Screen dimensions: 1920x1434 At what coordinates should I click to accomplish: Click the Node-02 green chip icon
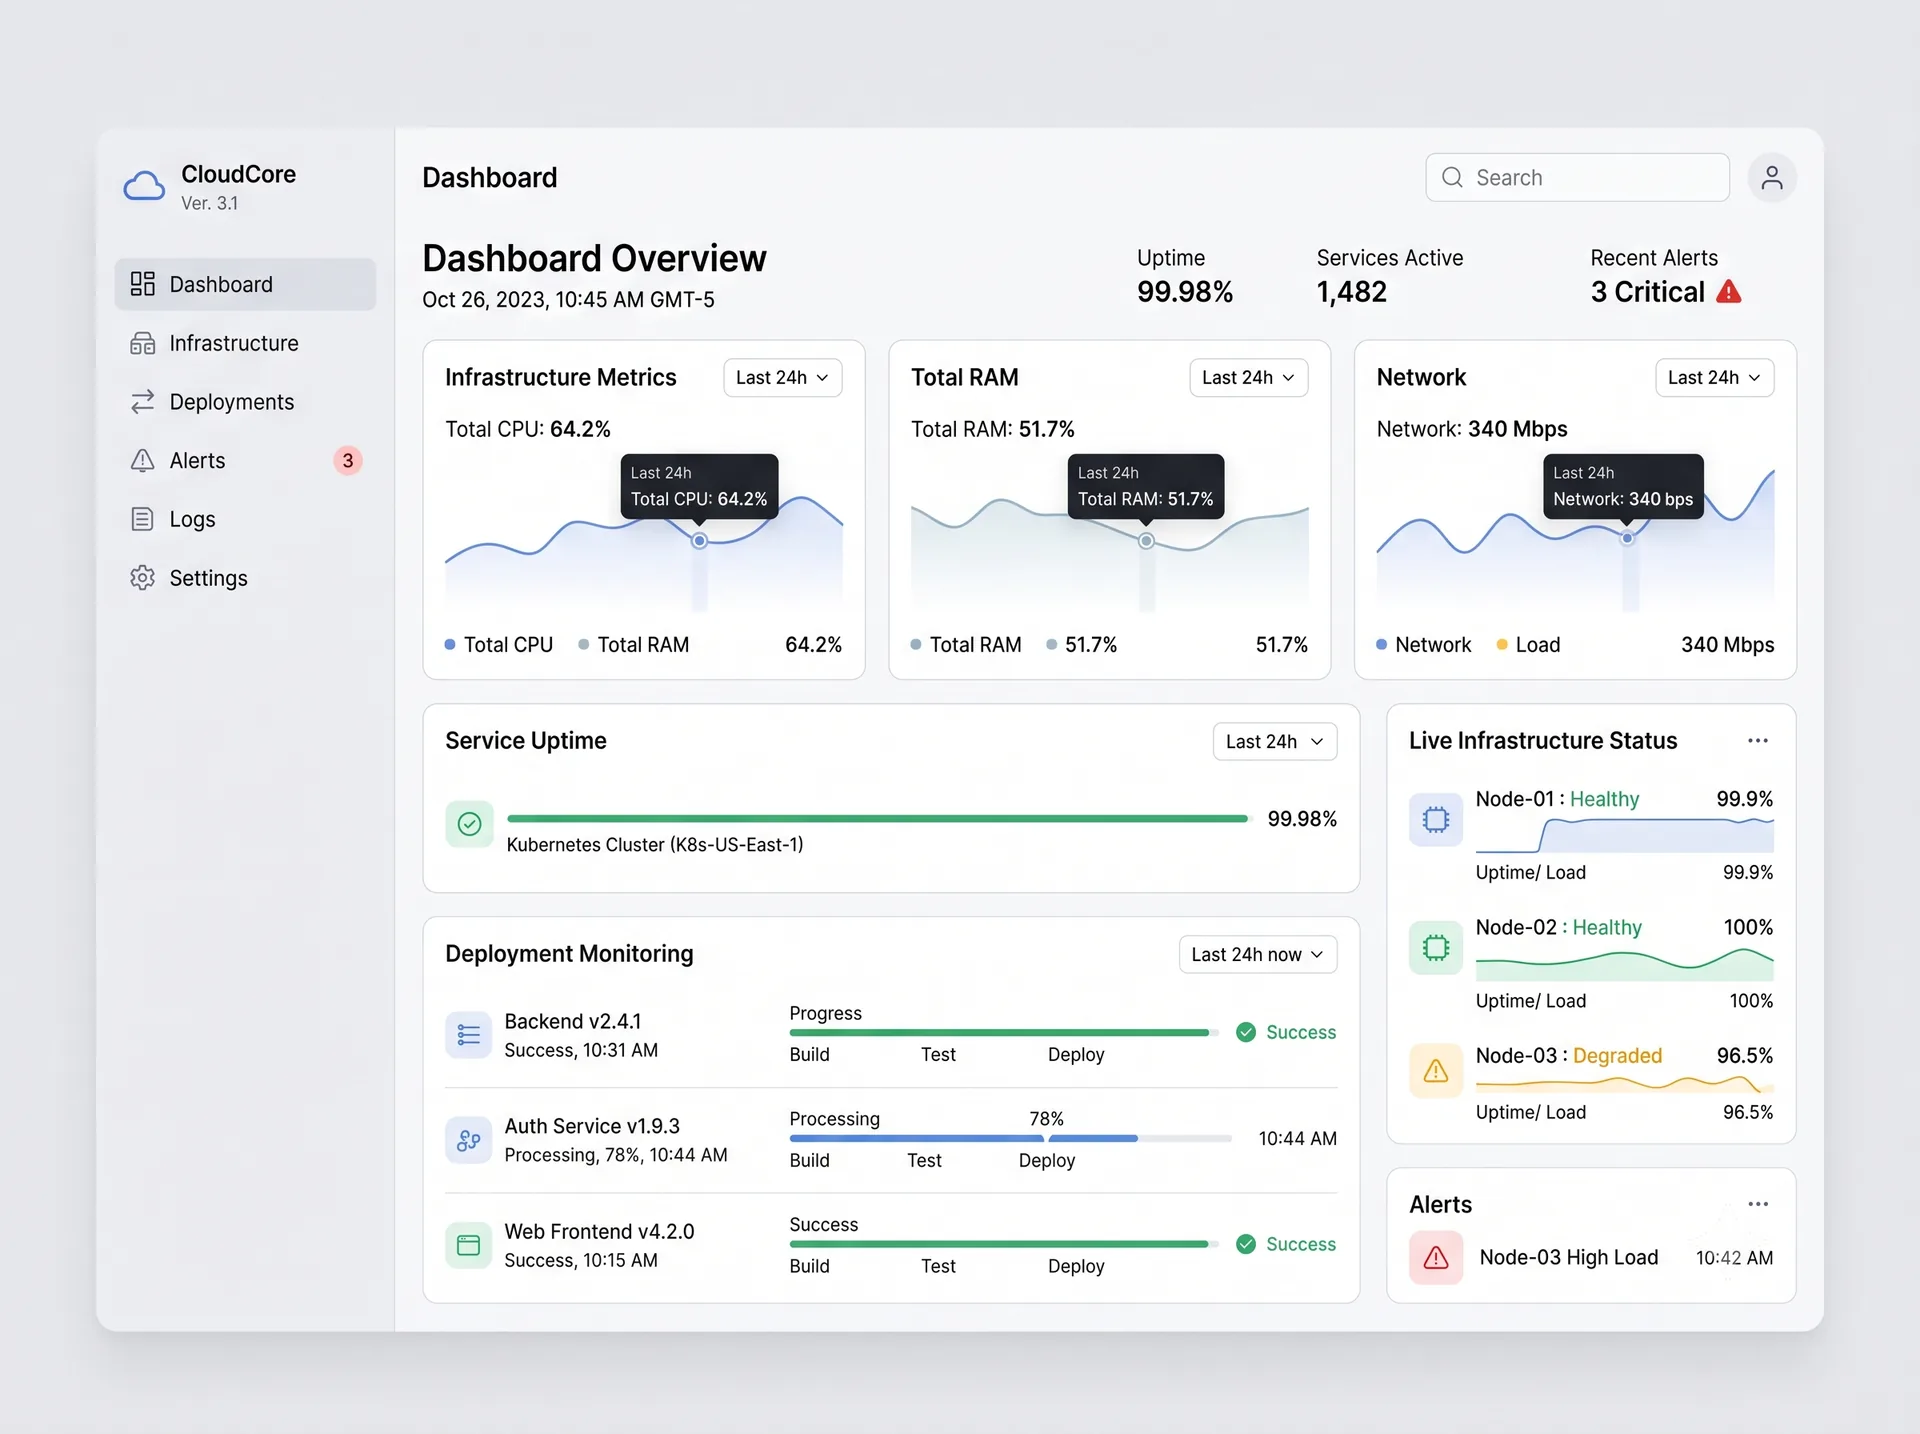coord(1436,948)
